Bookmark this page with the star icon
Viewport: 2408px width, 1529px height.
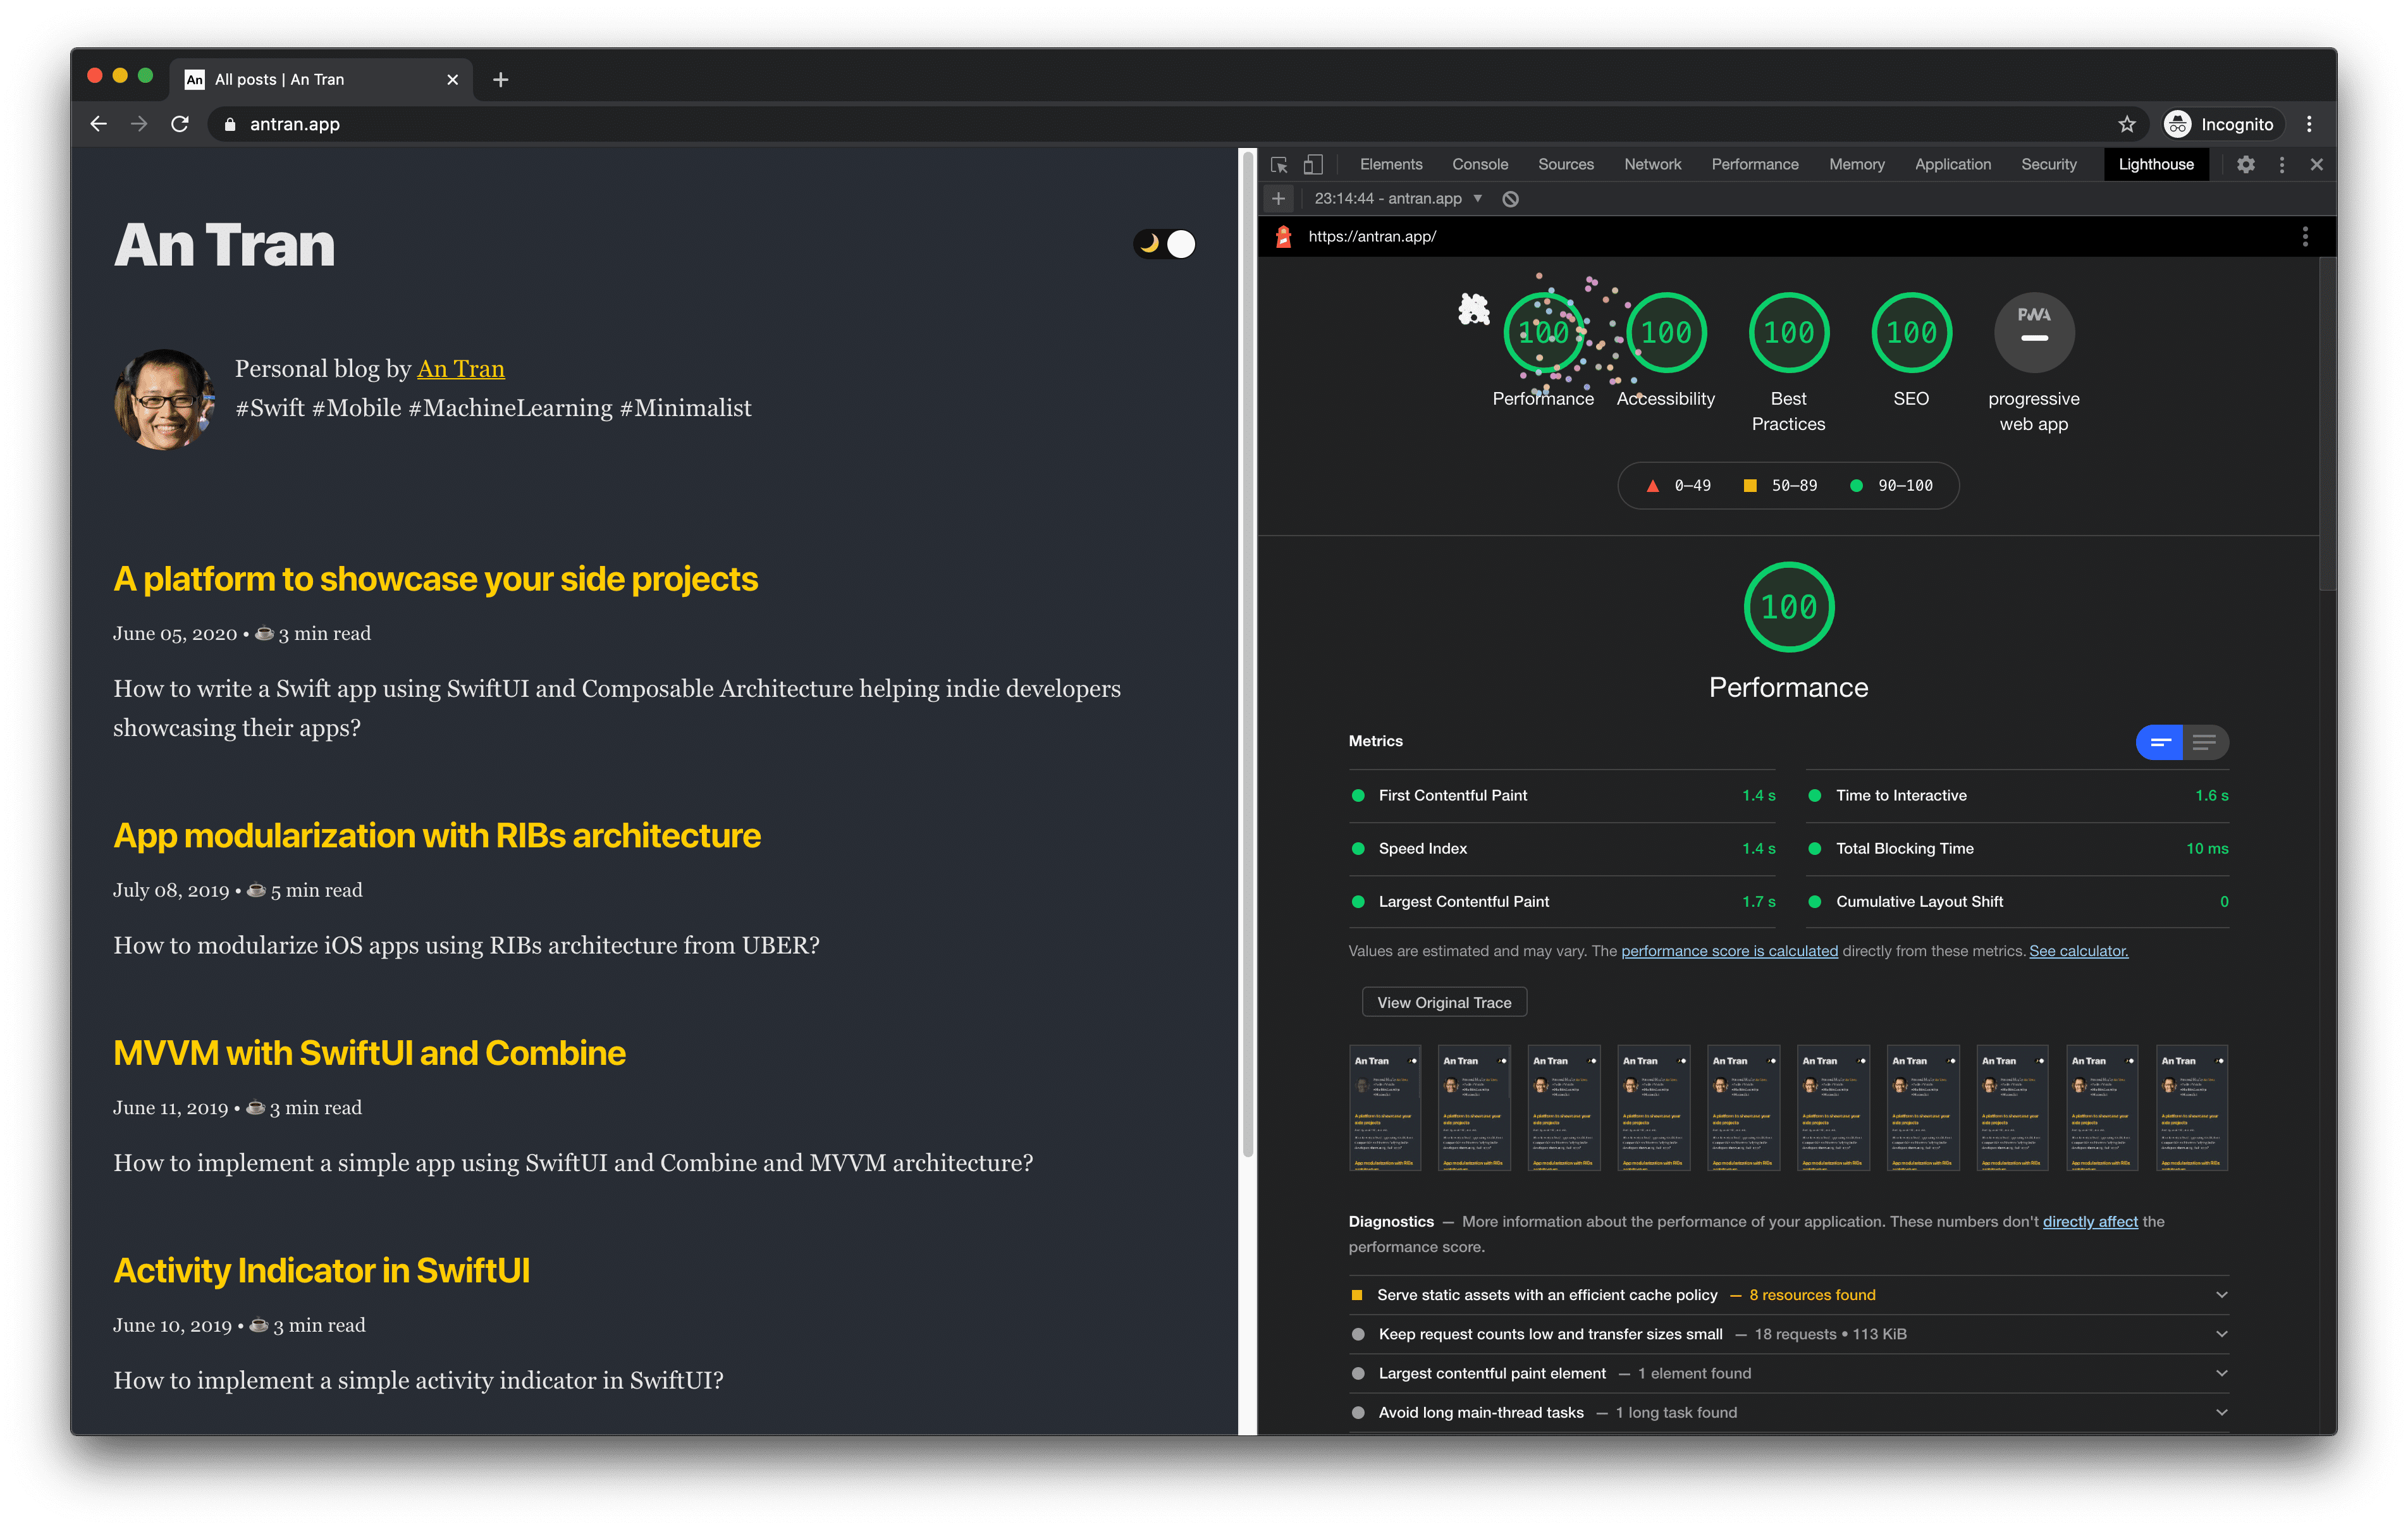point(2126,124)
